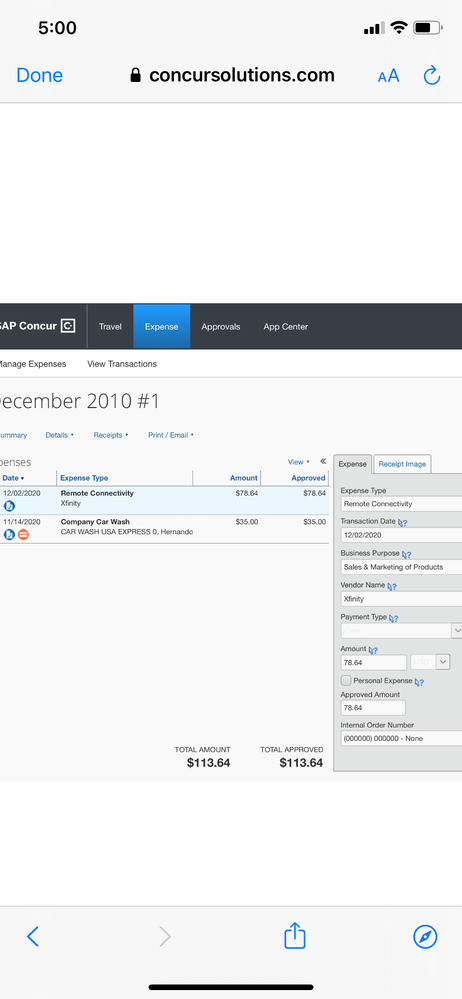Click the Vendor Name field containing Xfinity
462x999 pixels.
click(401, 599)
